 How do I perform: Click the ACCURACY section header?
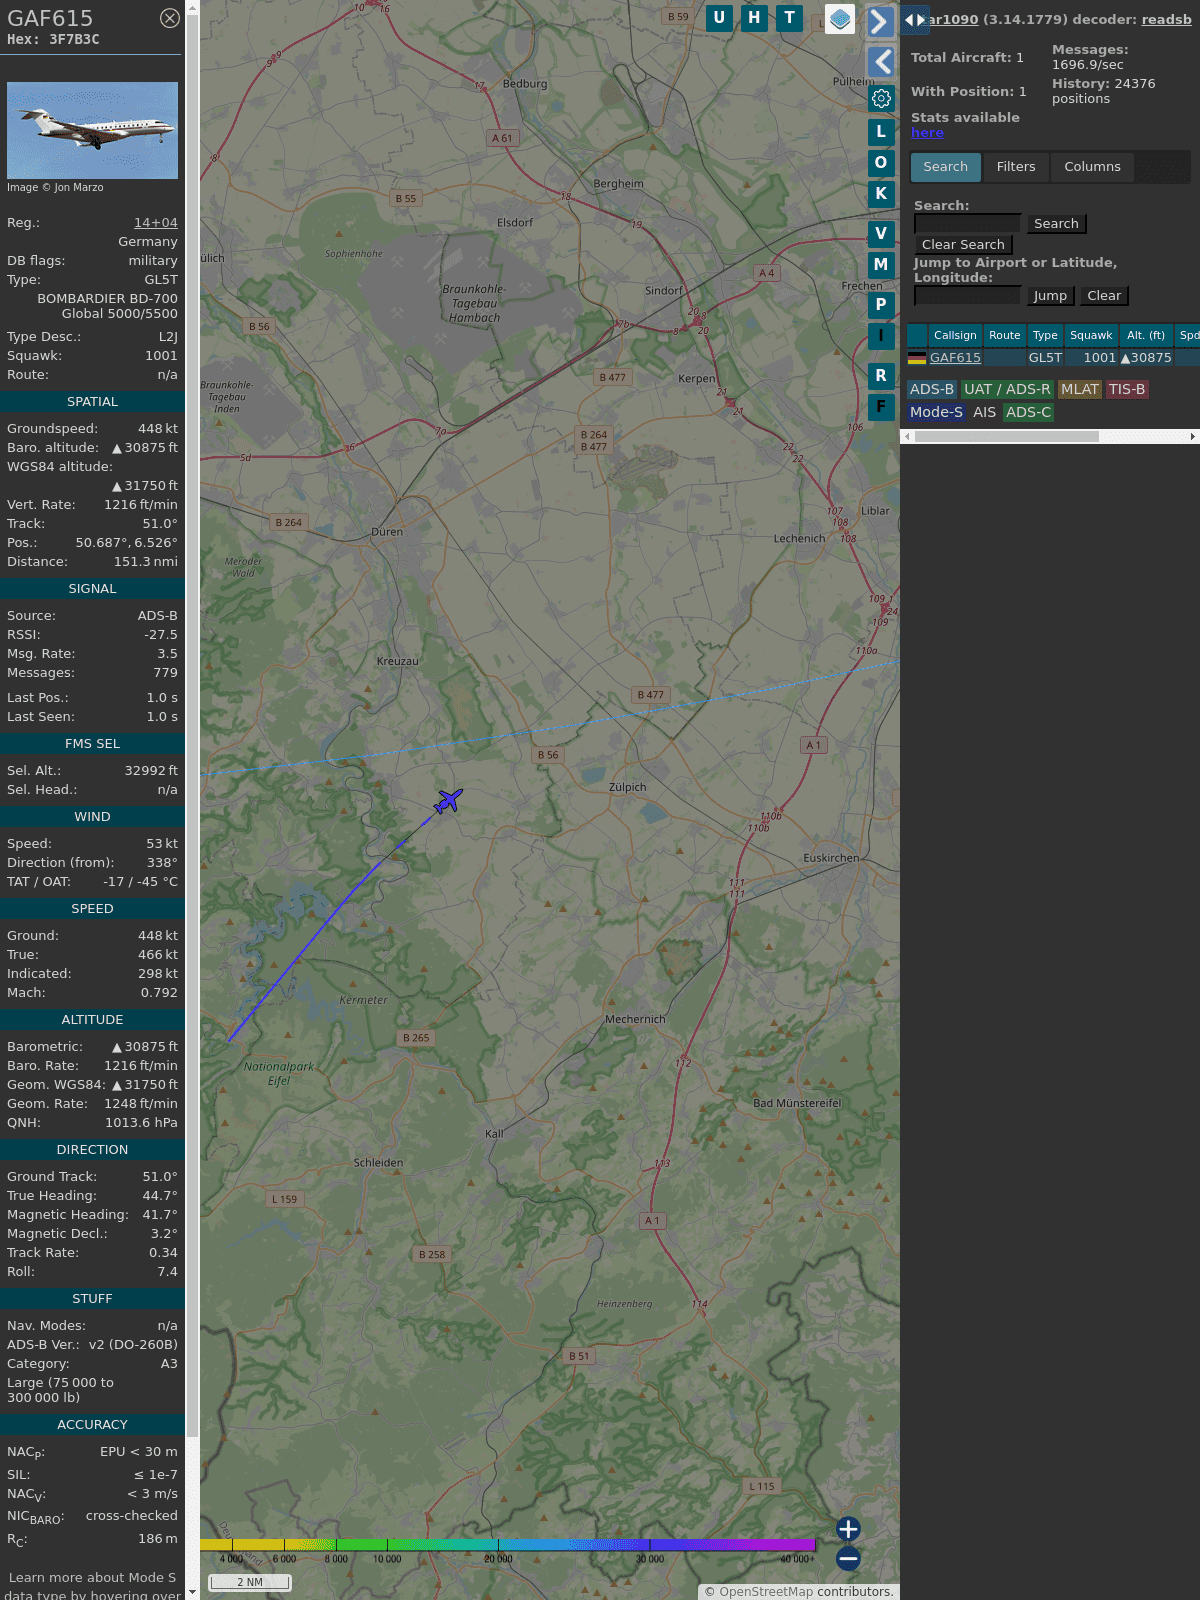pos(92,1425)
